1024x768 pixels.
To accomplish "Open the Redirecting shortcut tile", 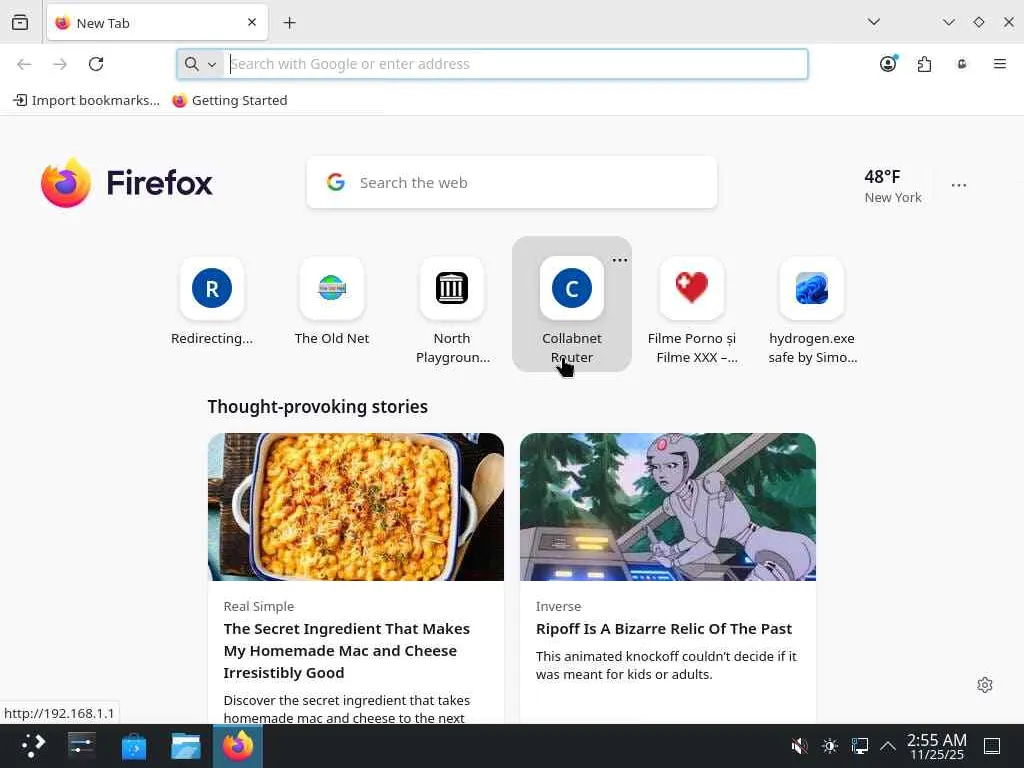I will coord(212,302).
